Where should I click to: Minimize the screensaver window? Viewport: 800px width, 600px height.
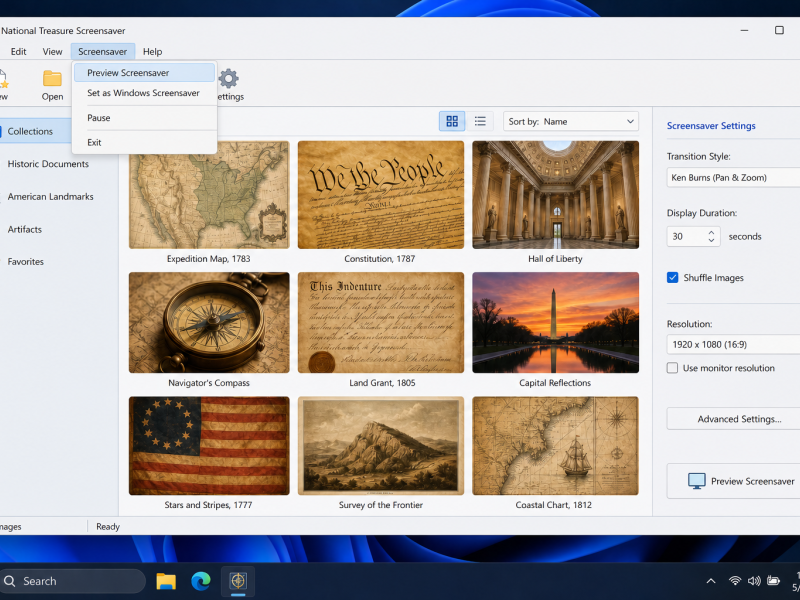click(x=744, y=31)
